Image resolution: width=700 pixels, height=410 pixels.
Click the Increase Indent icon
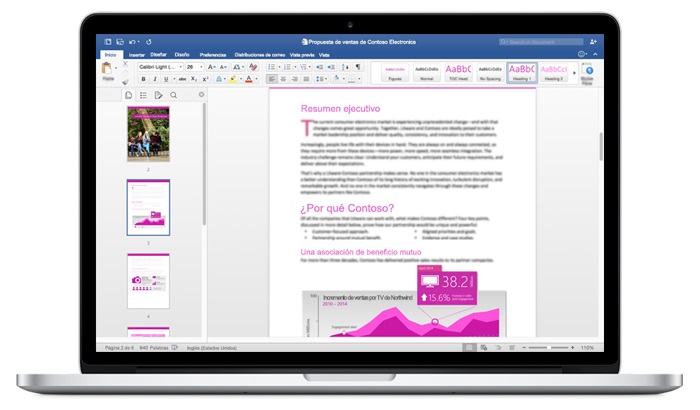(x=331, y=67)
